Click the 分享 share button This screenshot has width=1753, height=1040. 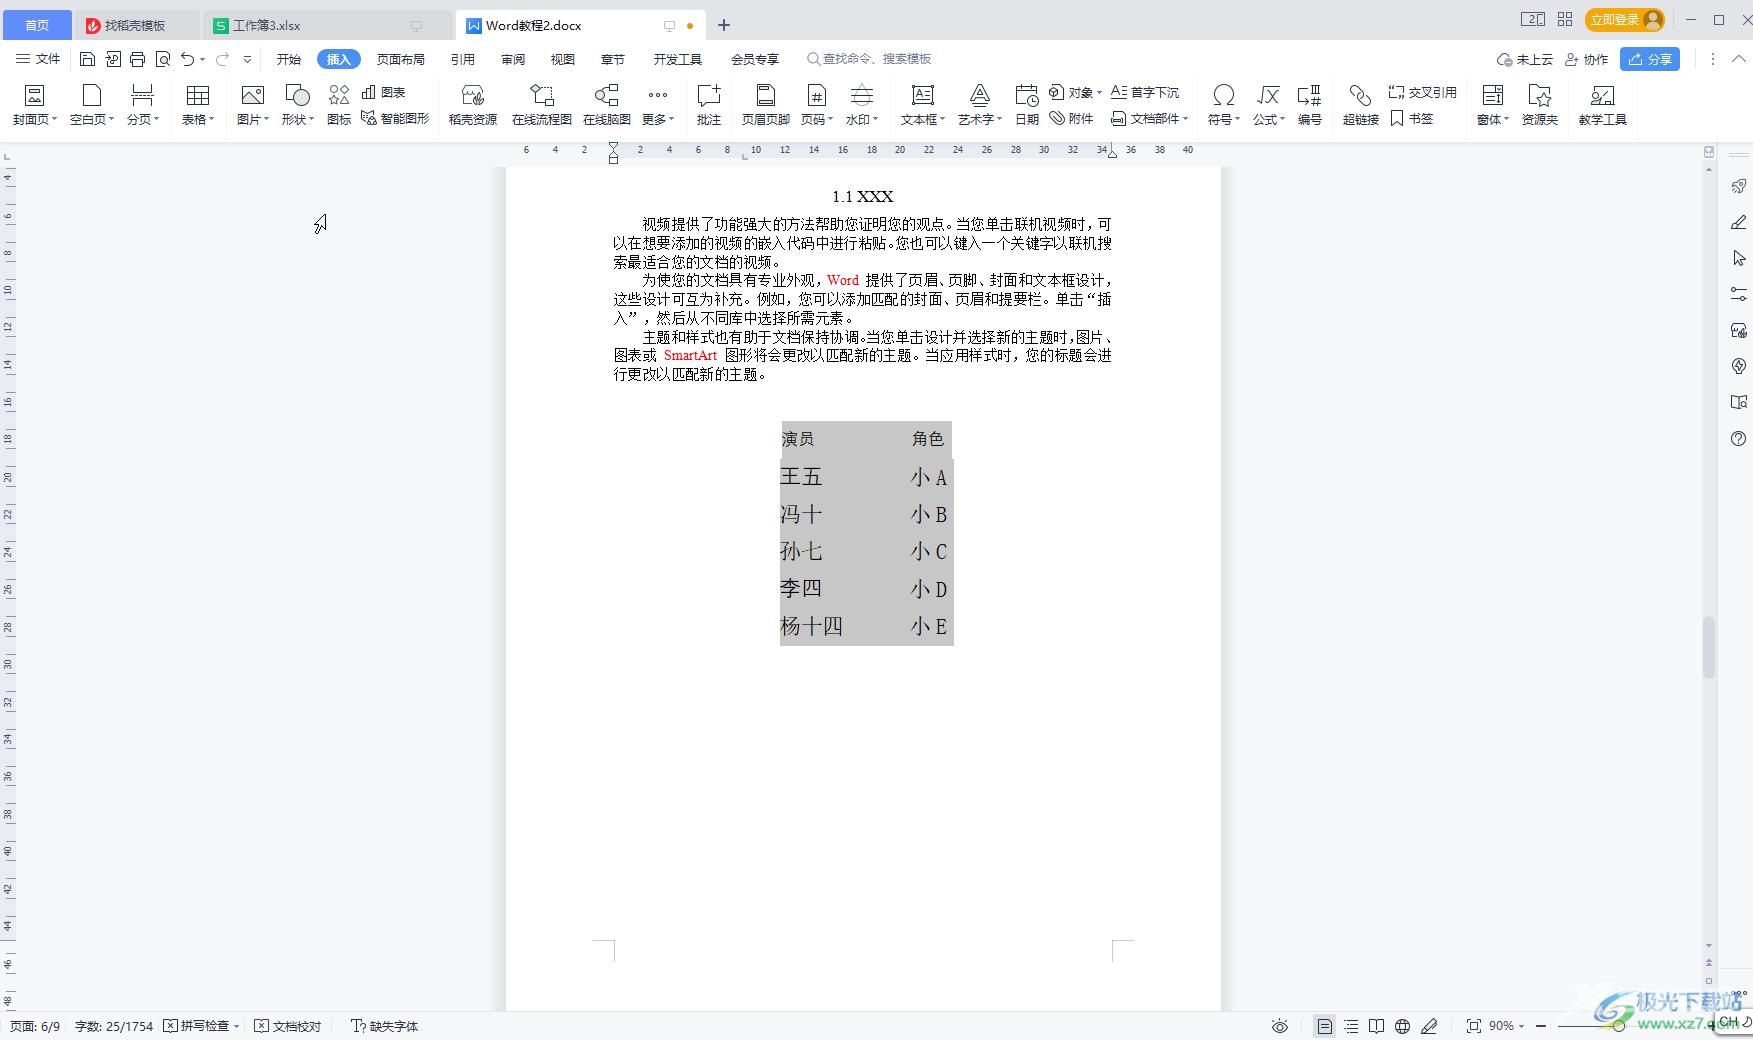[1650, 59]
